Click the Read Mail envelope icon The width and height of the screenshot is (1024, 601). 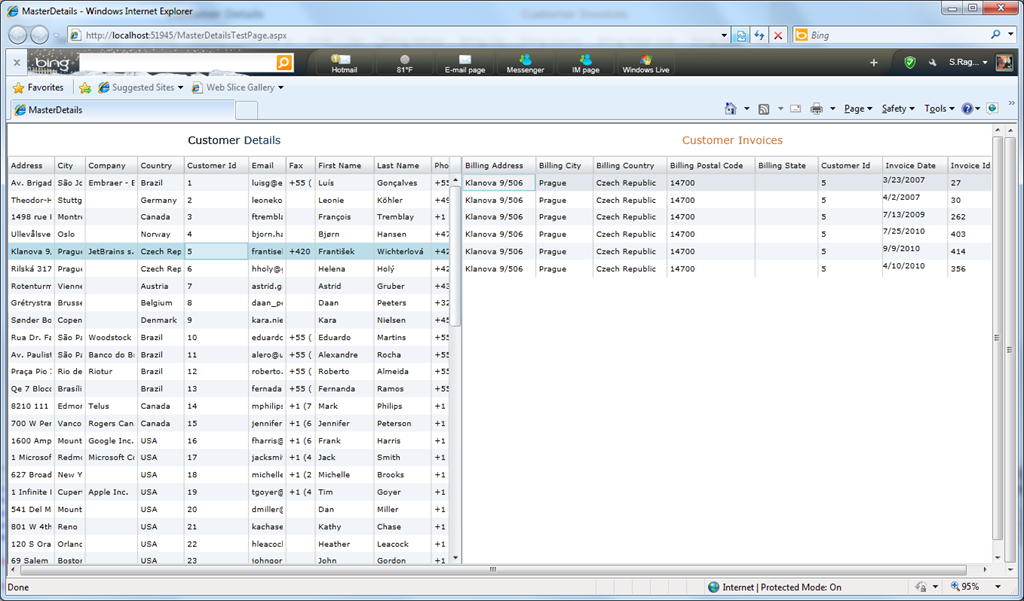795,109
